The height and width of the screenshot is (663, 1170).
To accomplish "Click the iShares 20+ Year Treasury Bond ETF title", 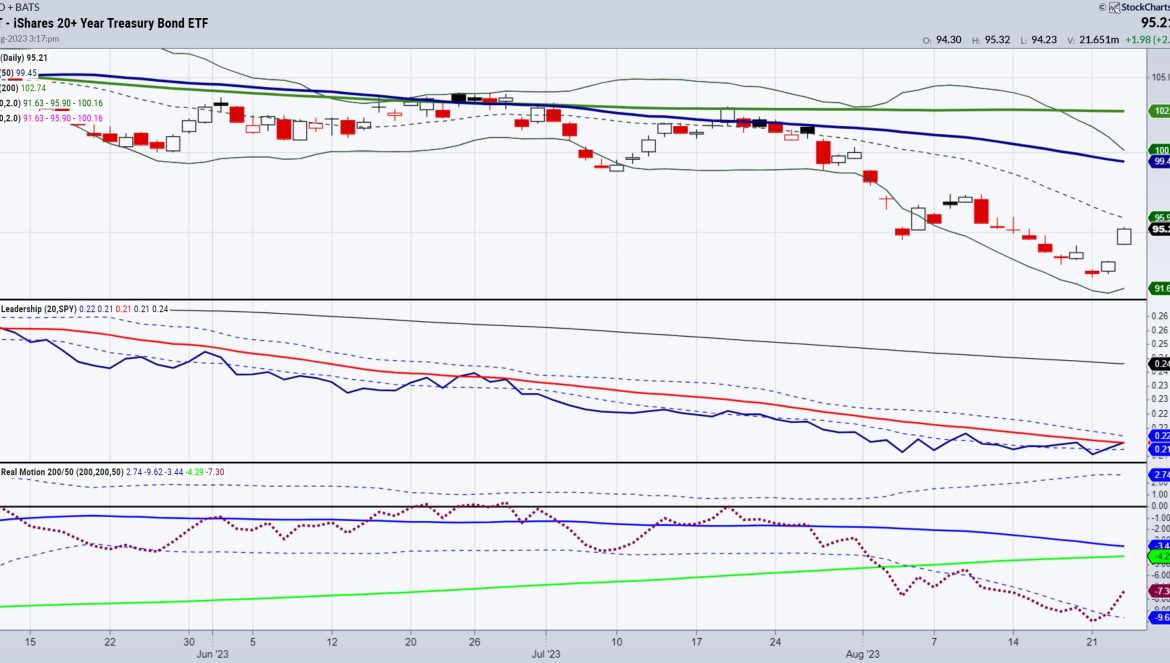I will (x=110, y=23).
